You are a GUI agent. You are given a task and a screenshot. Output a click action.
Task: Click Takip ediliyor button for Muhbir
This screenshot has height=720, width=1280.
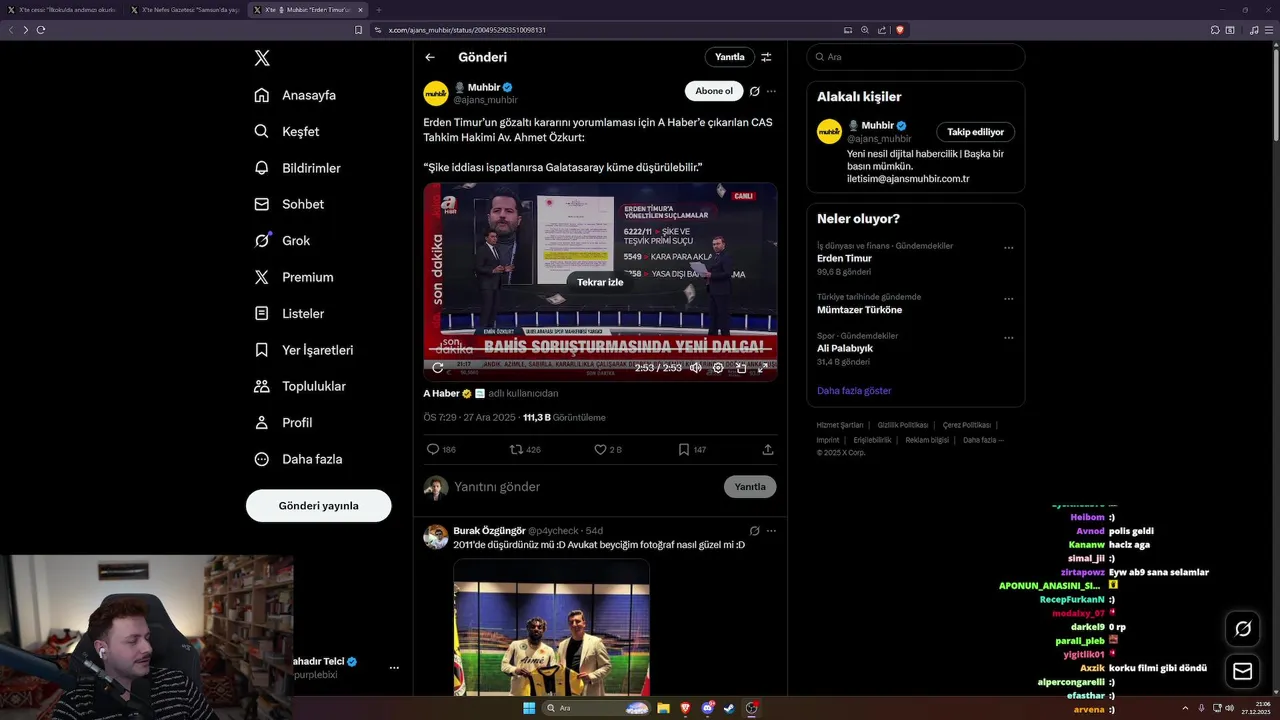point(976,132)
